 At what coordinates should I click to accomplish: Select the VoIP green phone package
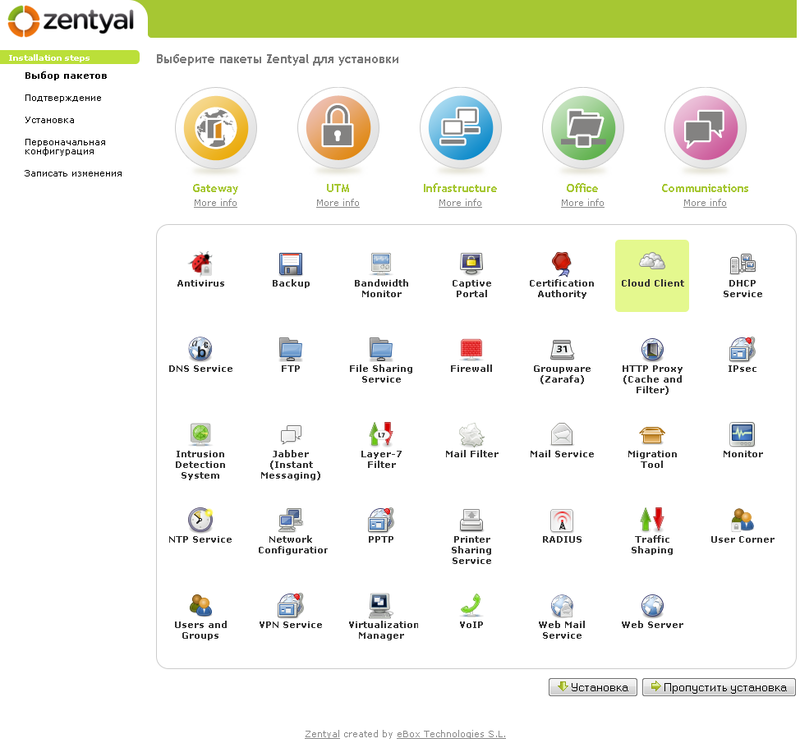(471, 612)
